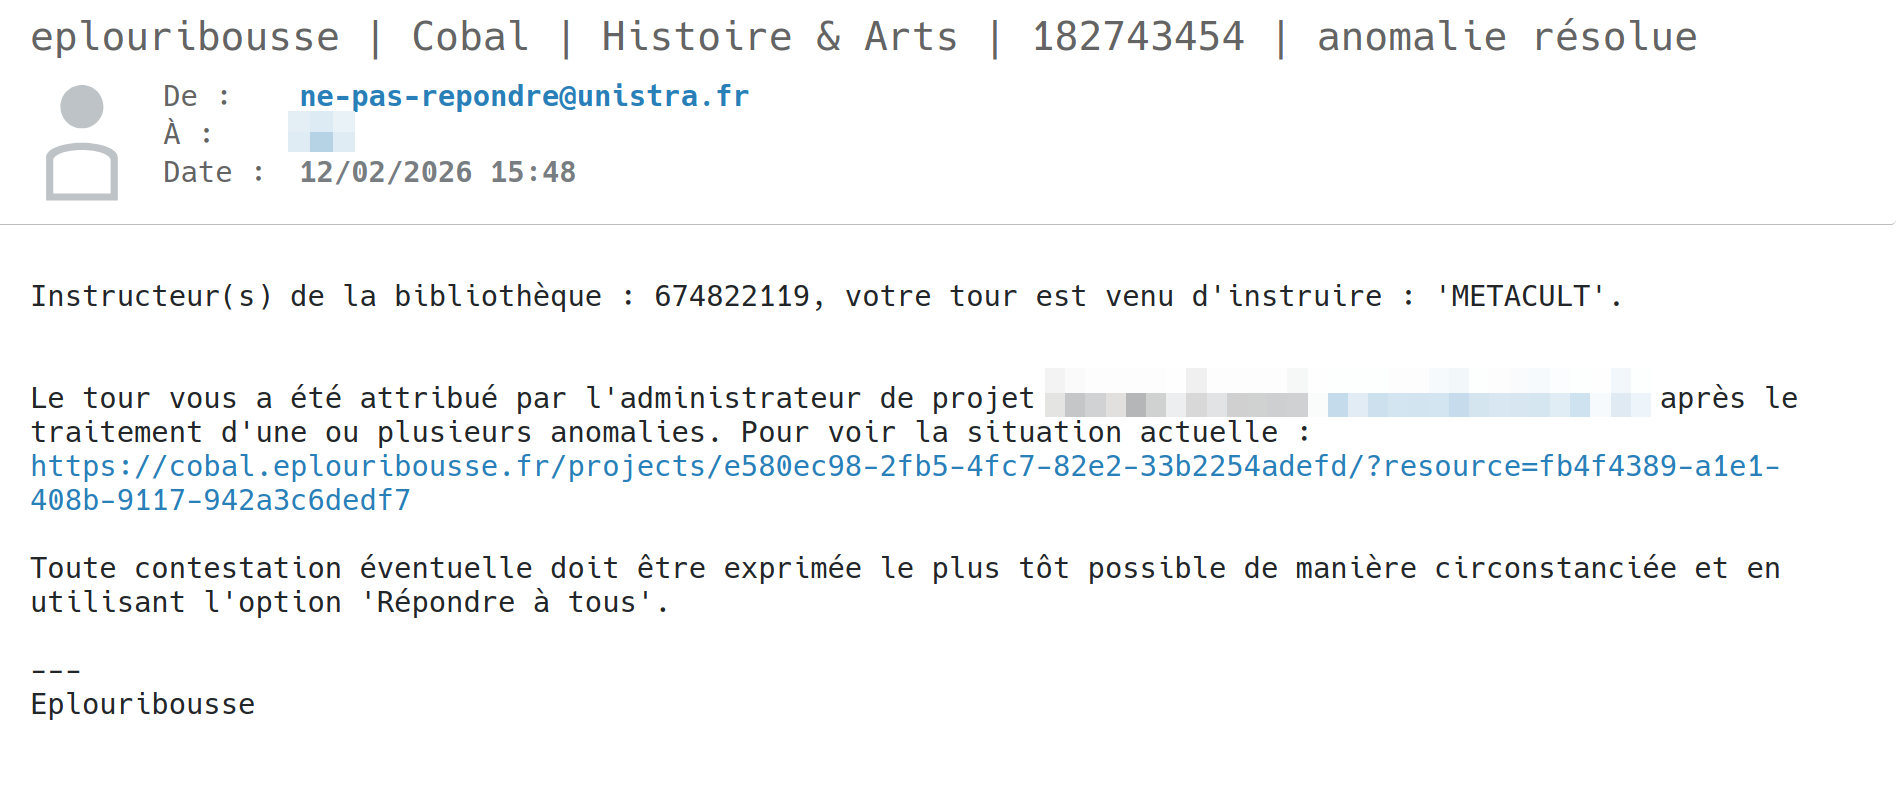Open sender address ne-pas-repondre@unistra.fr
The image size is (1896, 787).
click(x=524, y=96)
